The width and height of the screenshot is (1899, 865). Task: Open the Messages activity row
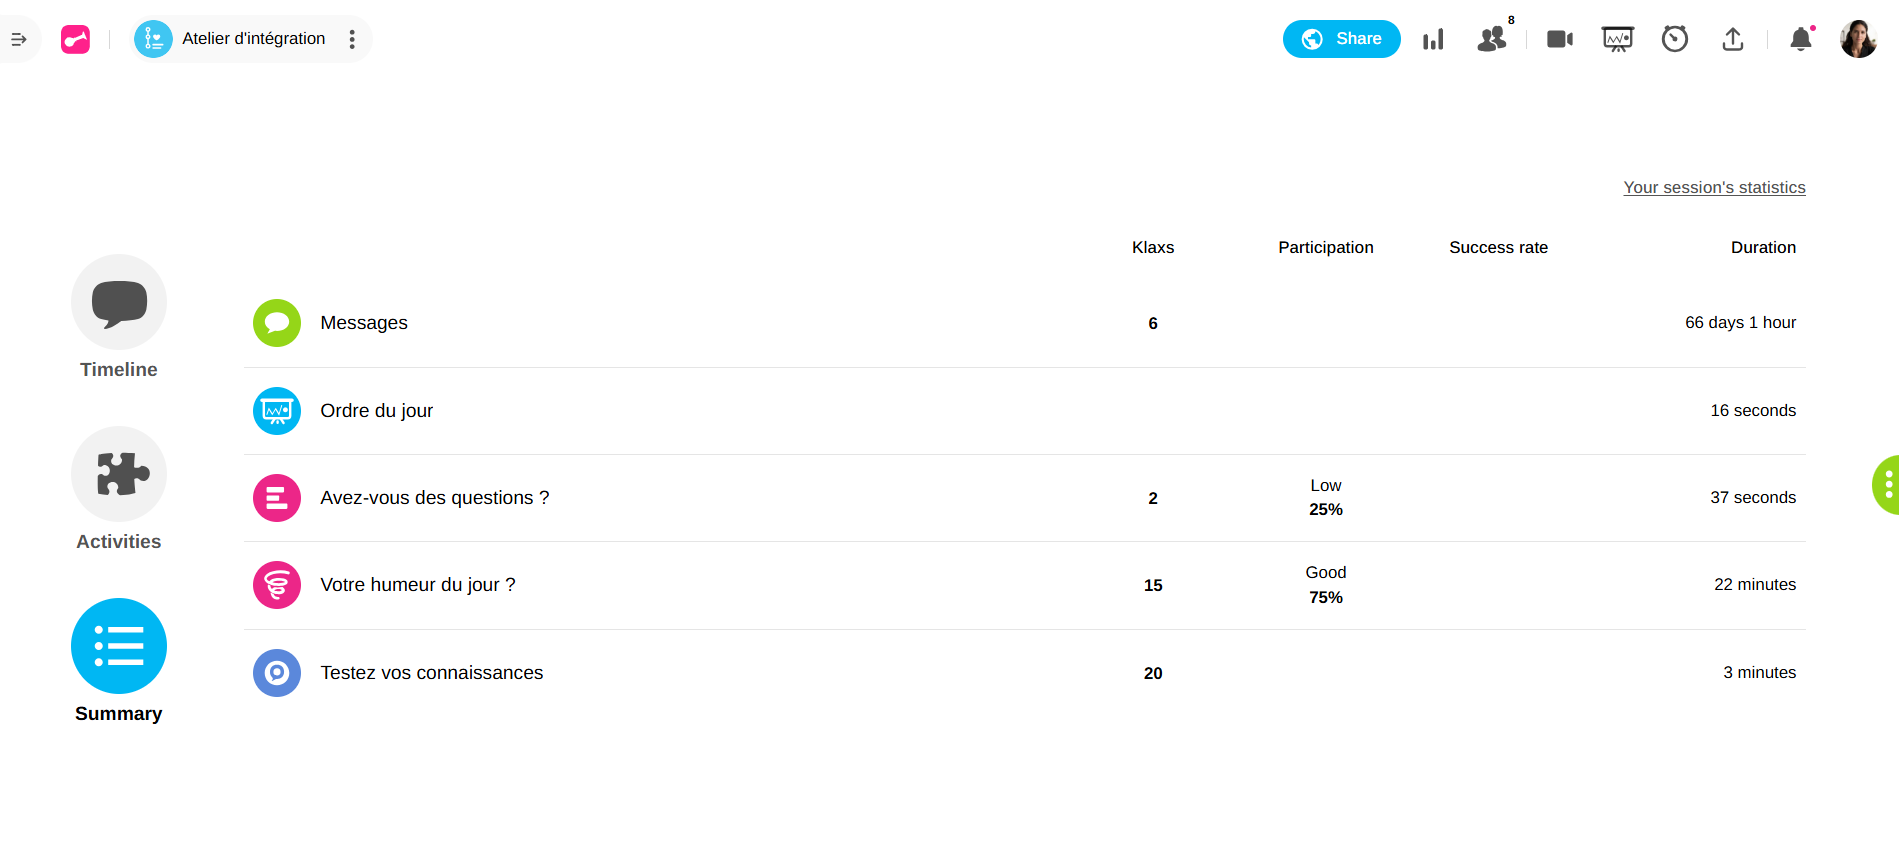coord(364,323)
